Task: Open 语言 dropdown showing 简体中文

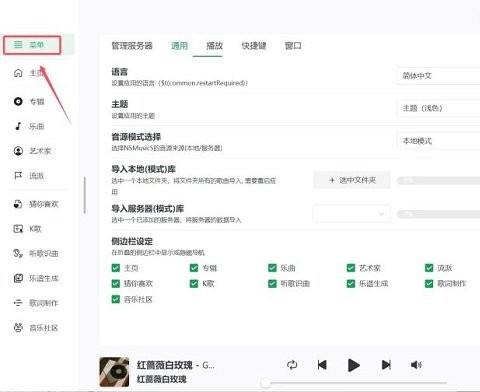Action: point(438,76)
